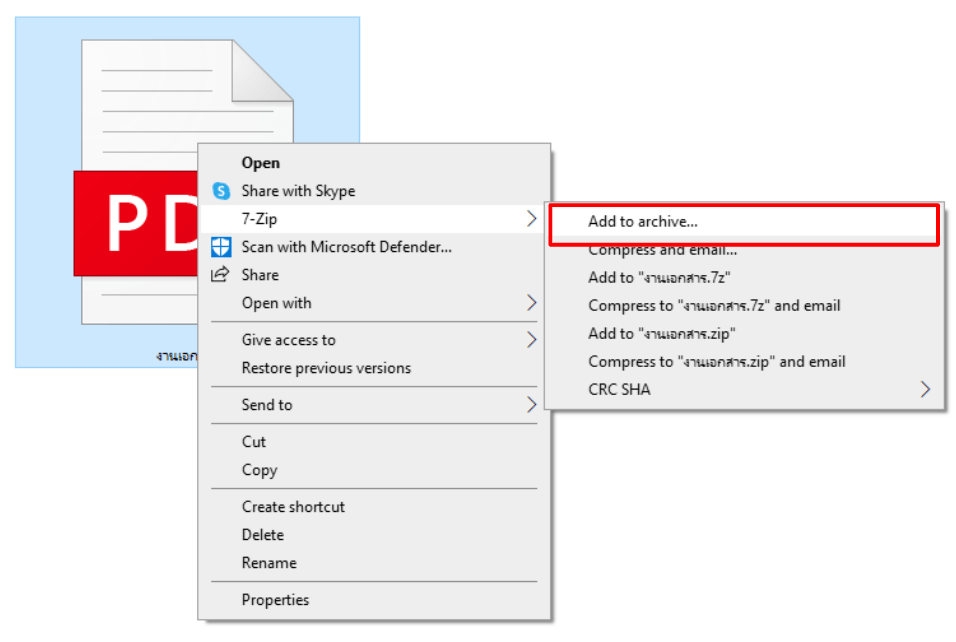Select Give access to
956x642 pixels.
click(374, 340)
